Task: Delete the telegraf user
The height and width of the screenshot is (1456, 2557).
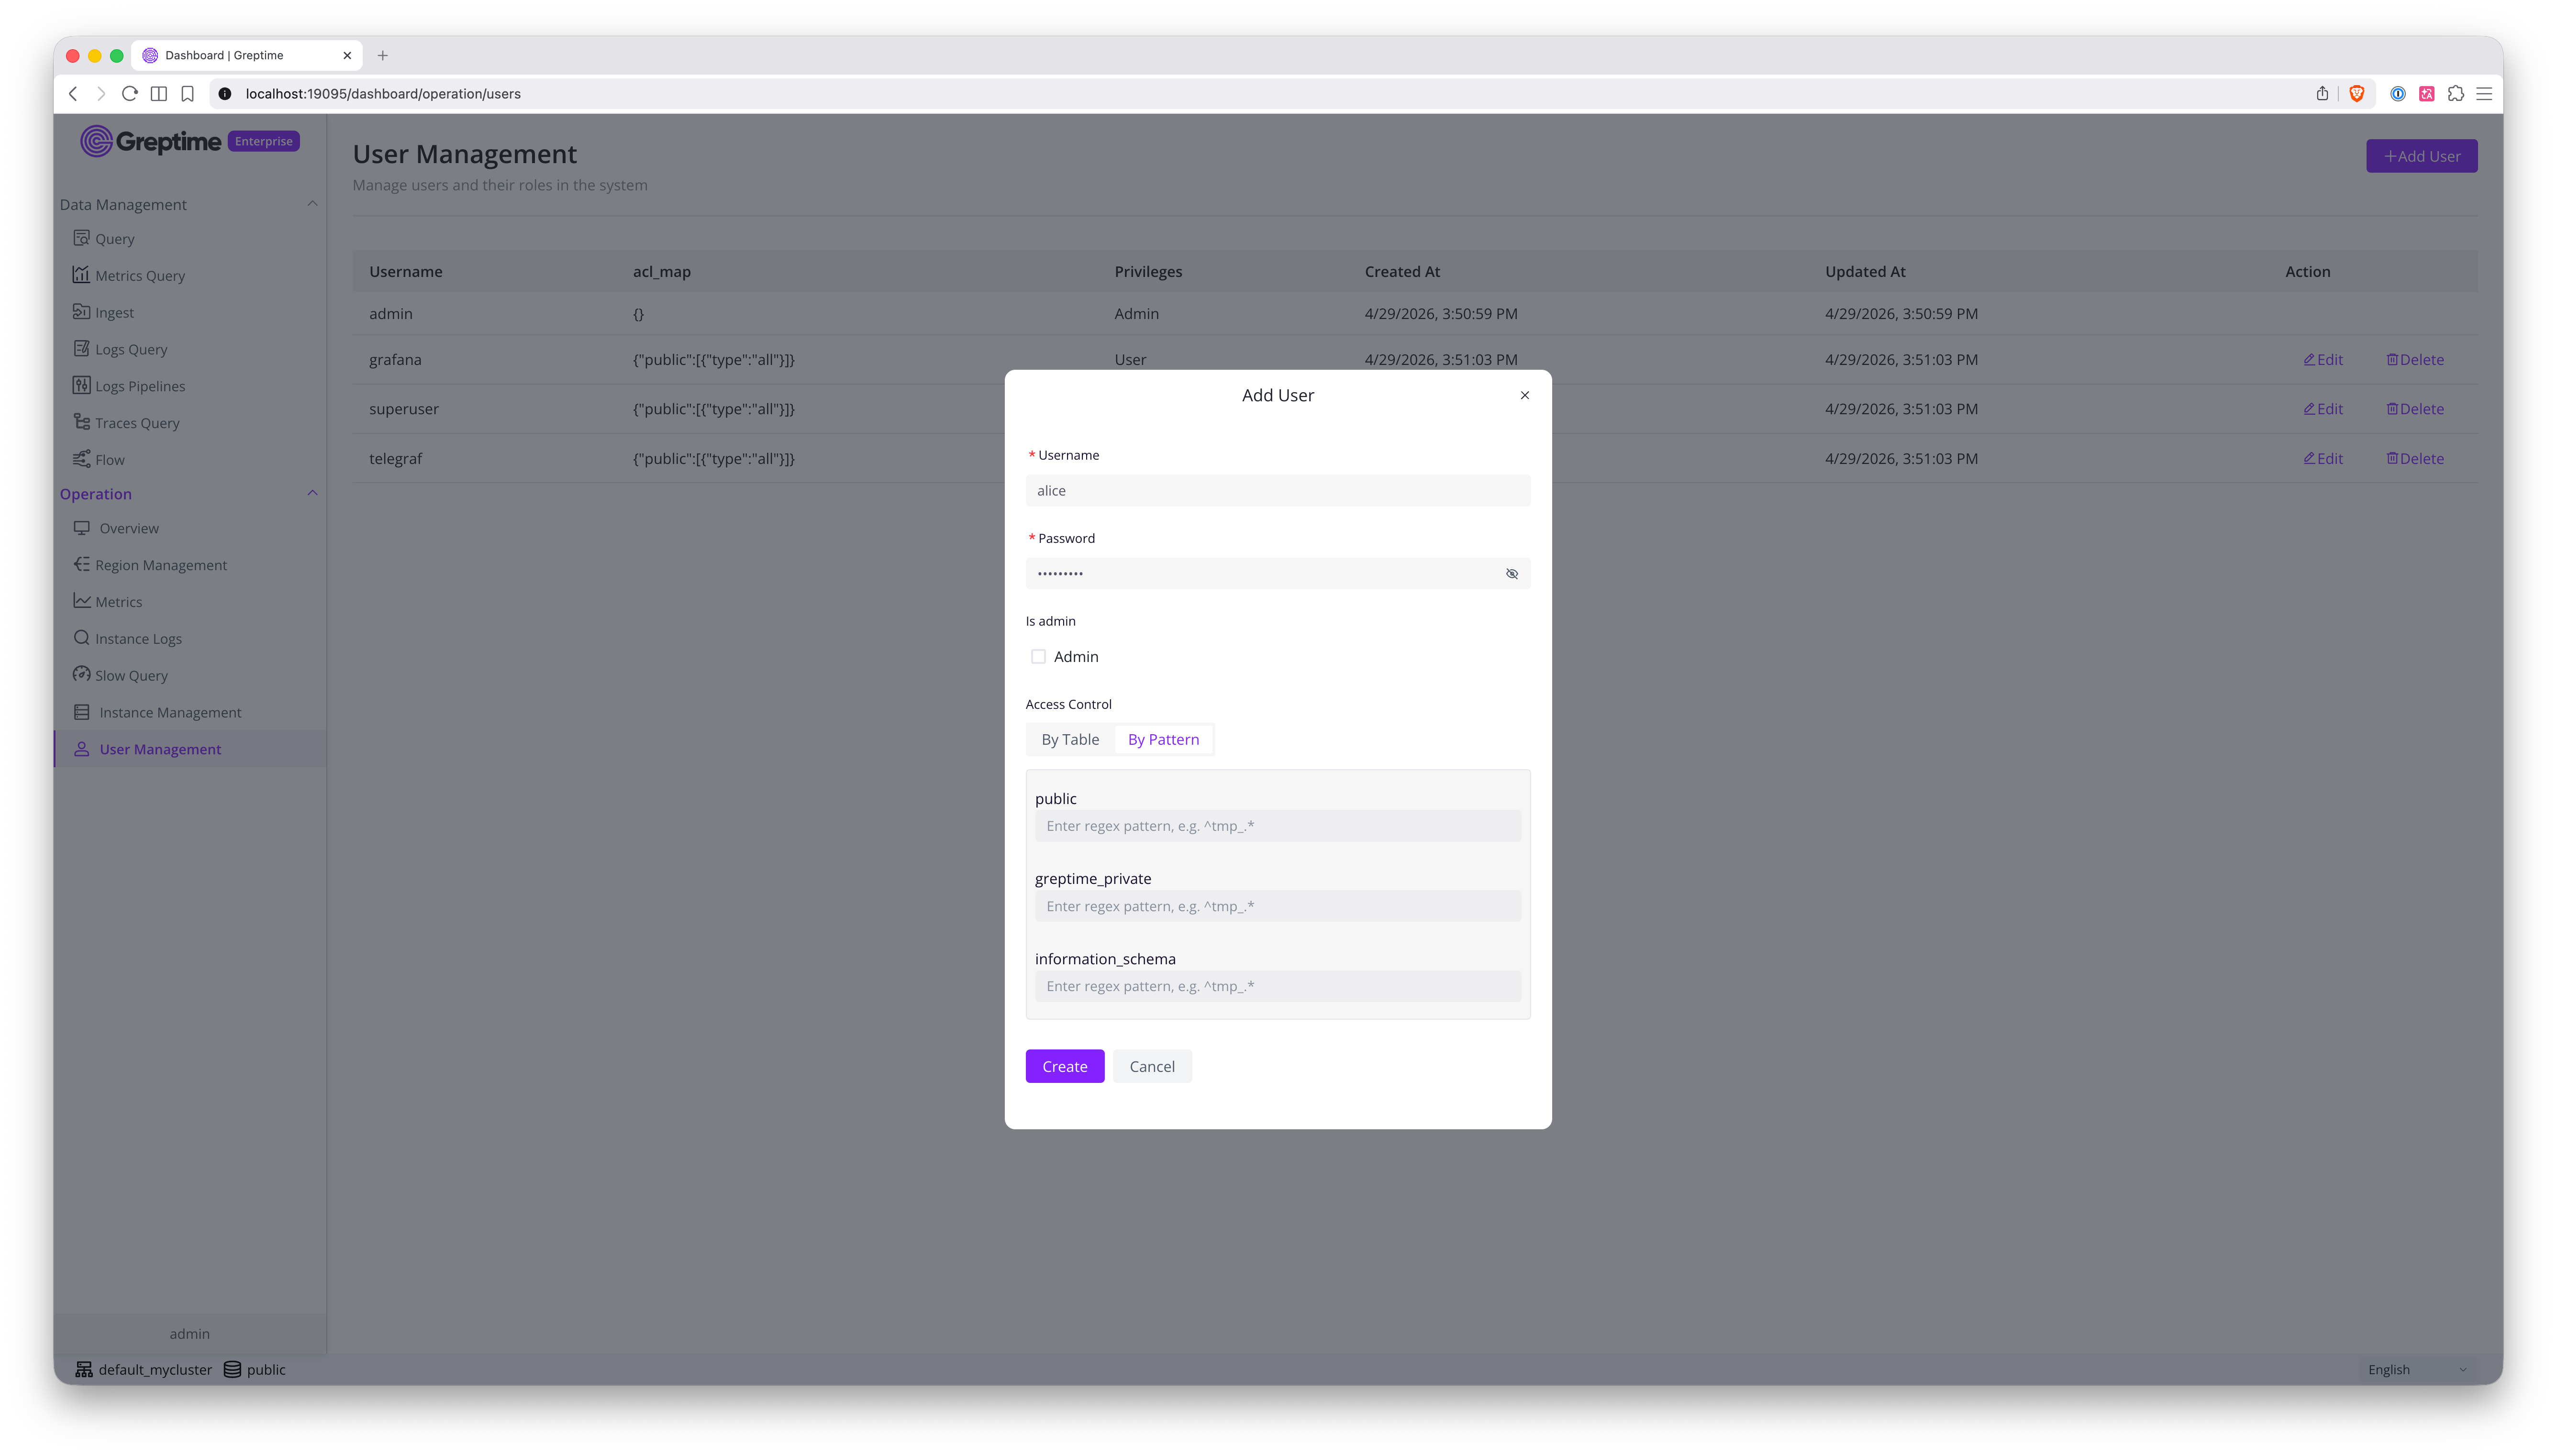Action: coord(2414,459)
